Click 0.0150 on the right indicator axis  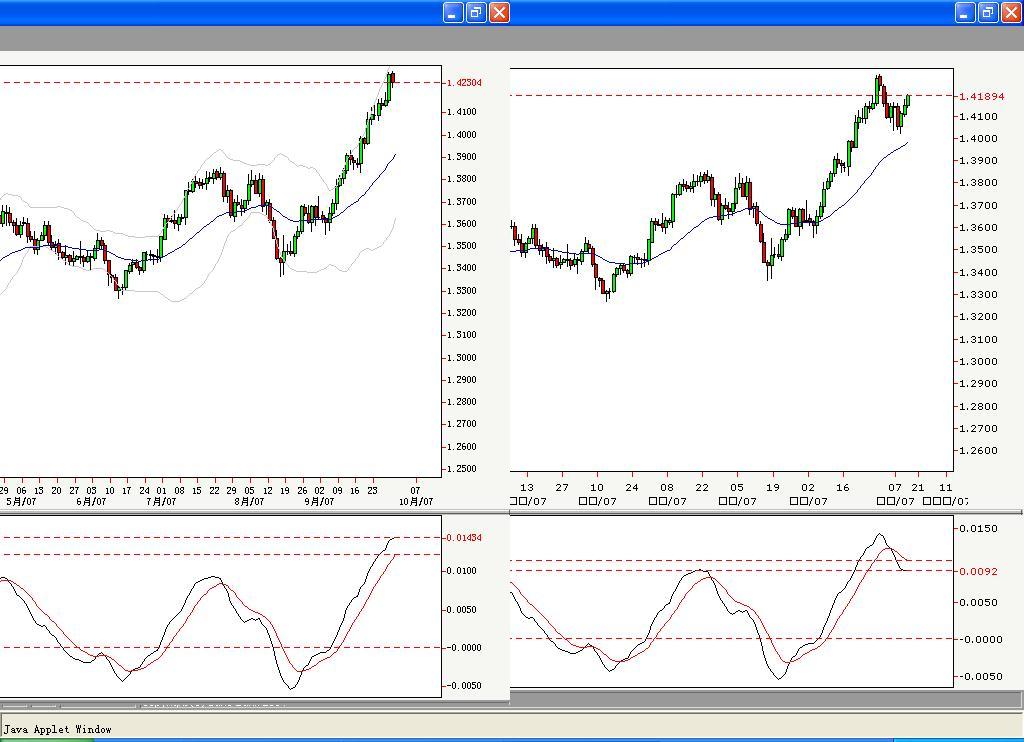(x=978, y=528)
